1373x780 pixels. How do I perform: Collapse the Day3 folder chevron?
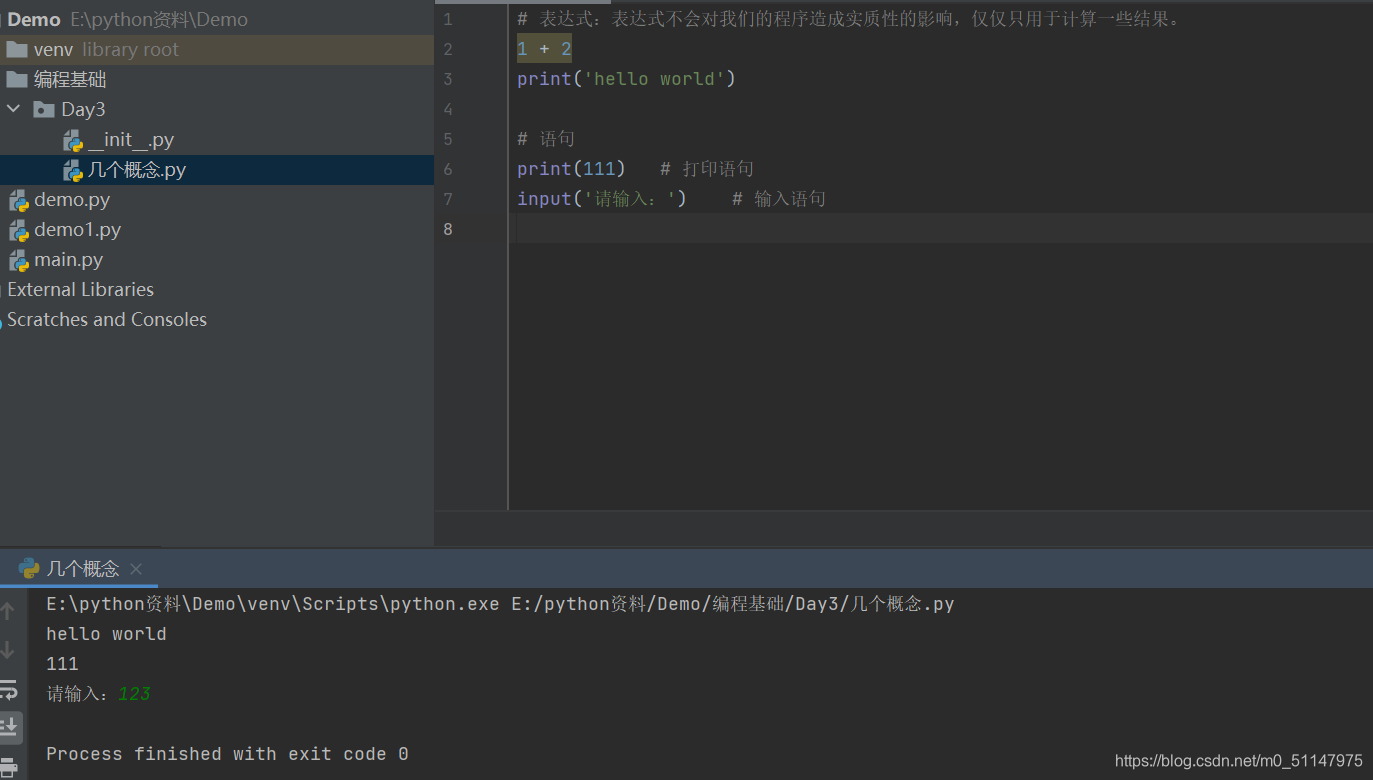[x=14, y=109]
